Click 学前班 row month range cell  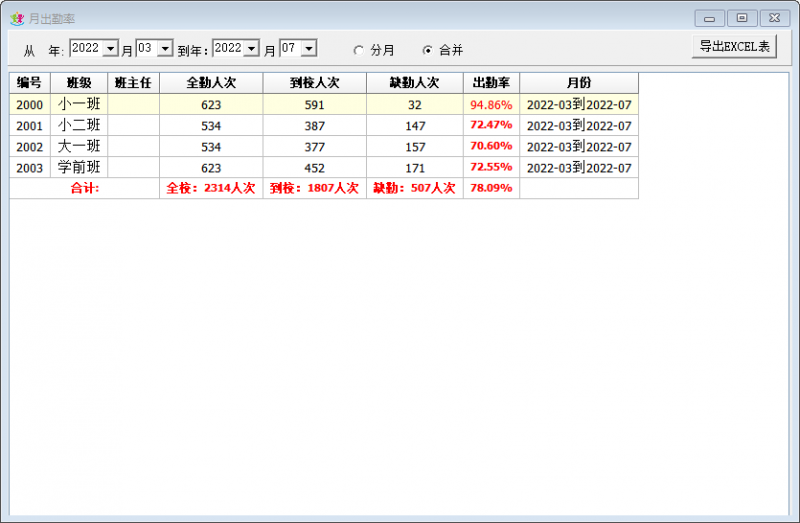point(579,168)
